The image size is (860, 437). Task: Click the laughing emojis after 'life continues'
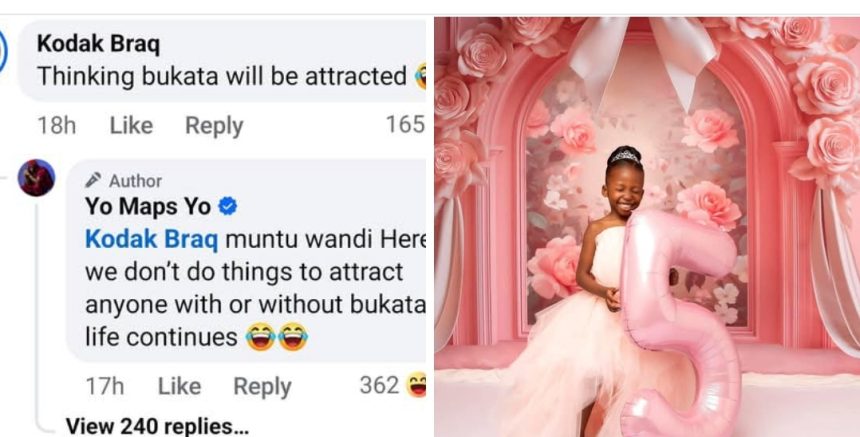(276, 337)
